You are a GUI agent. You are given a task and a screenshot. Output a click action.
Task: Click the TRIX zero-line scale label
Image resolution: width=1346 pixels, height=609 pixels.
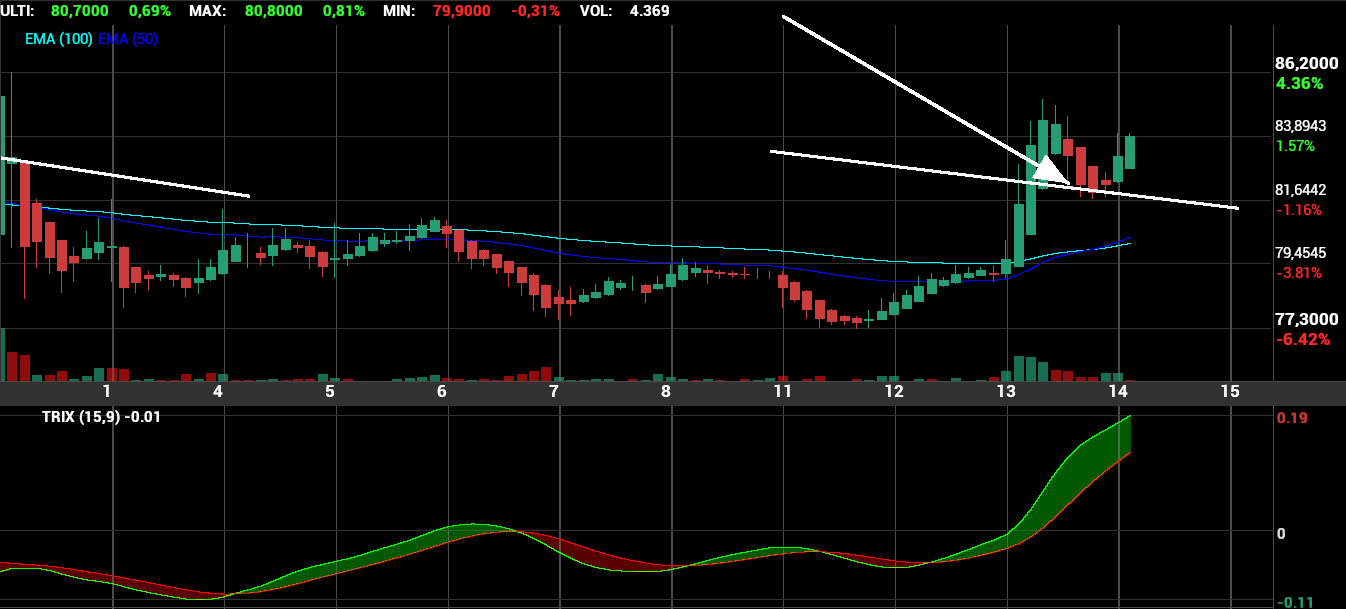1282,533
